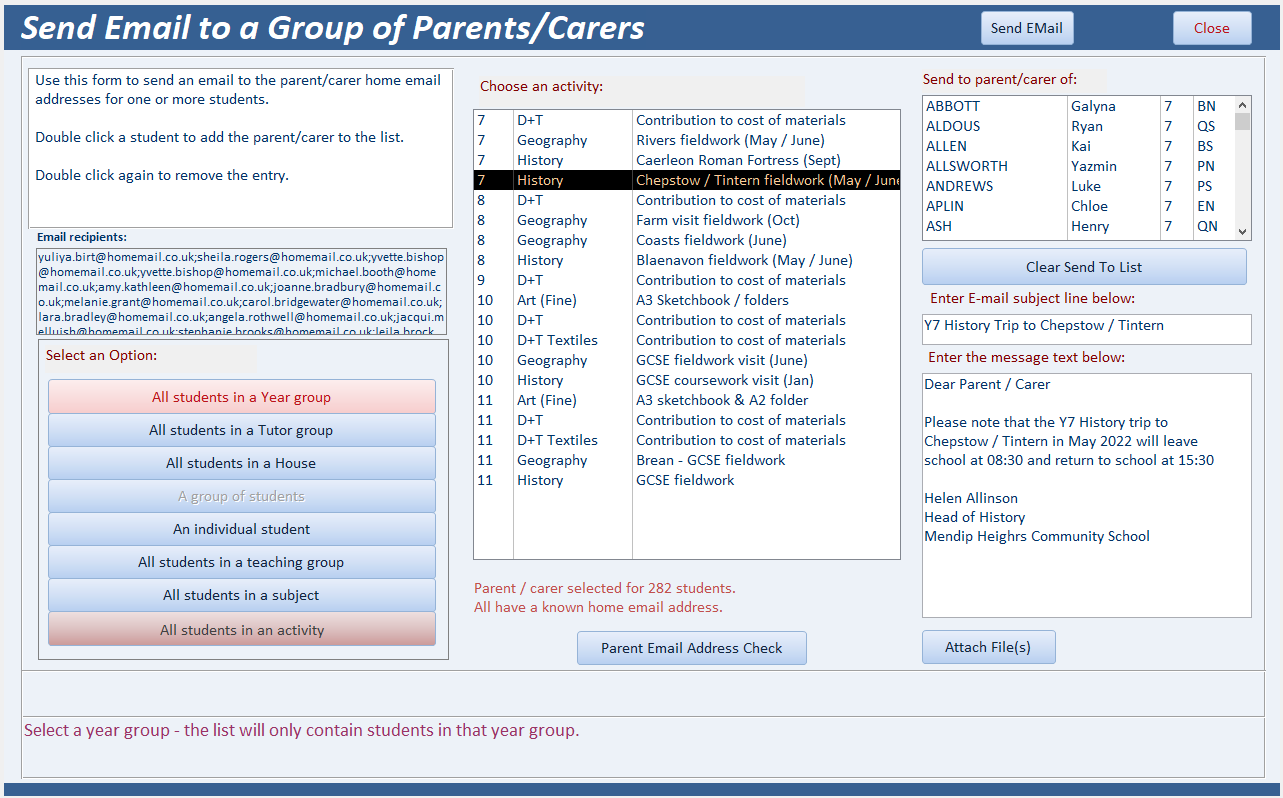Select Farm visit fieldwork (Oct) activity

click(687, 220)
